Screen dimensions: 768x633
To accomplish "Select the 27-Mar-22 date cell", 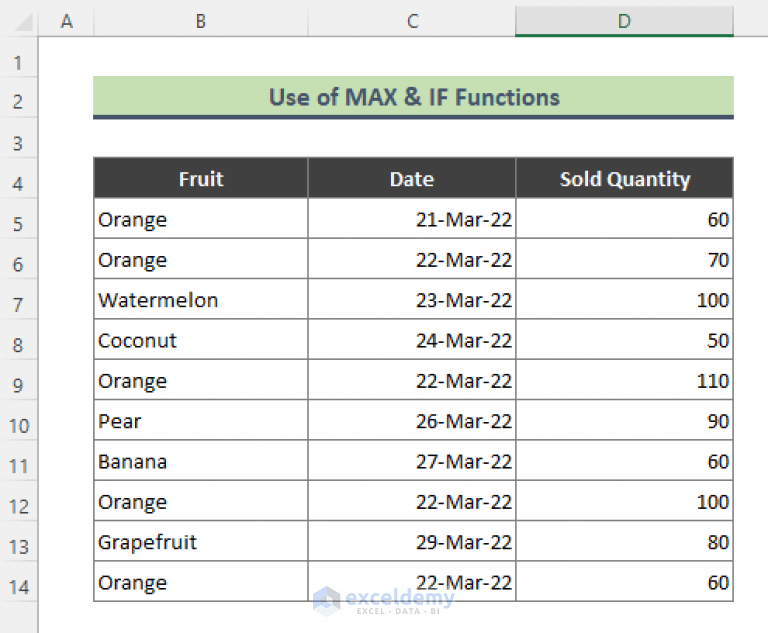I will coord(412,461).
